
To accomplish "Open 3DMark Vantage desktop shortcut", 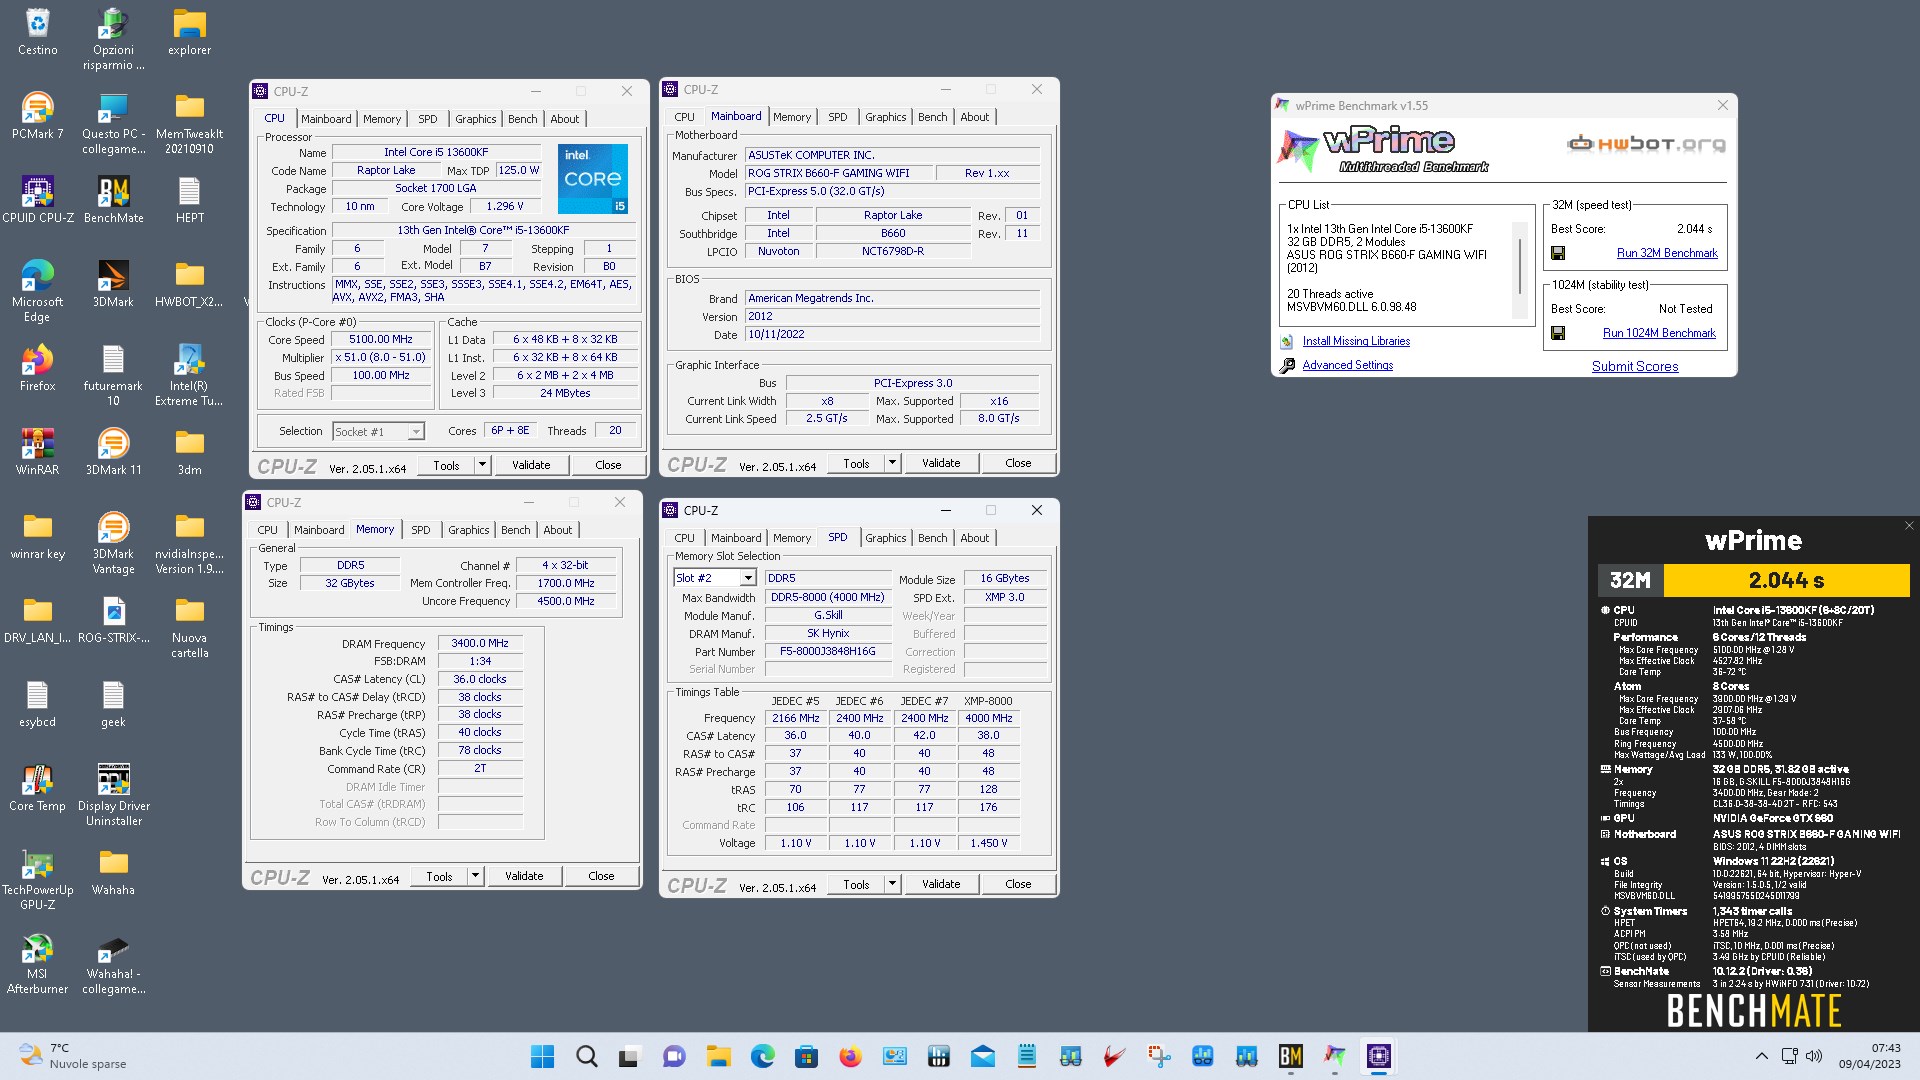I will point(113,543).
